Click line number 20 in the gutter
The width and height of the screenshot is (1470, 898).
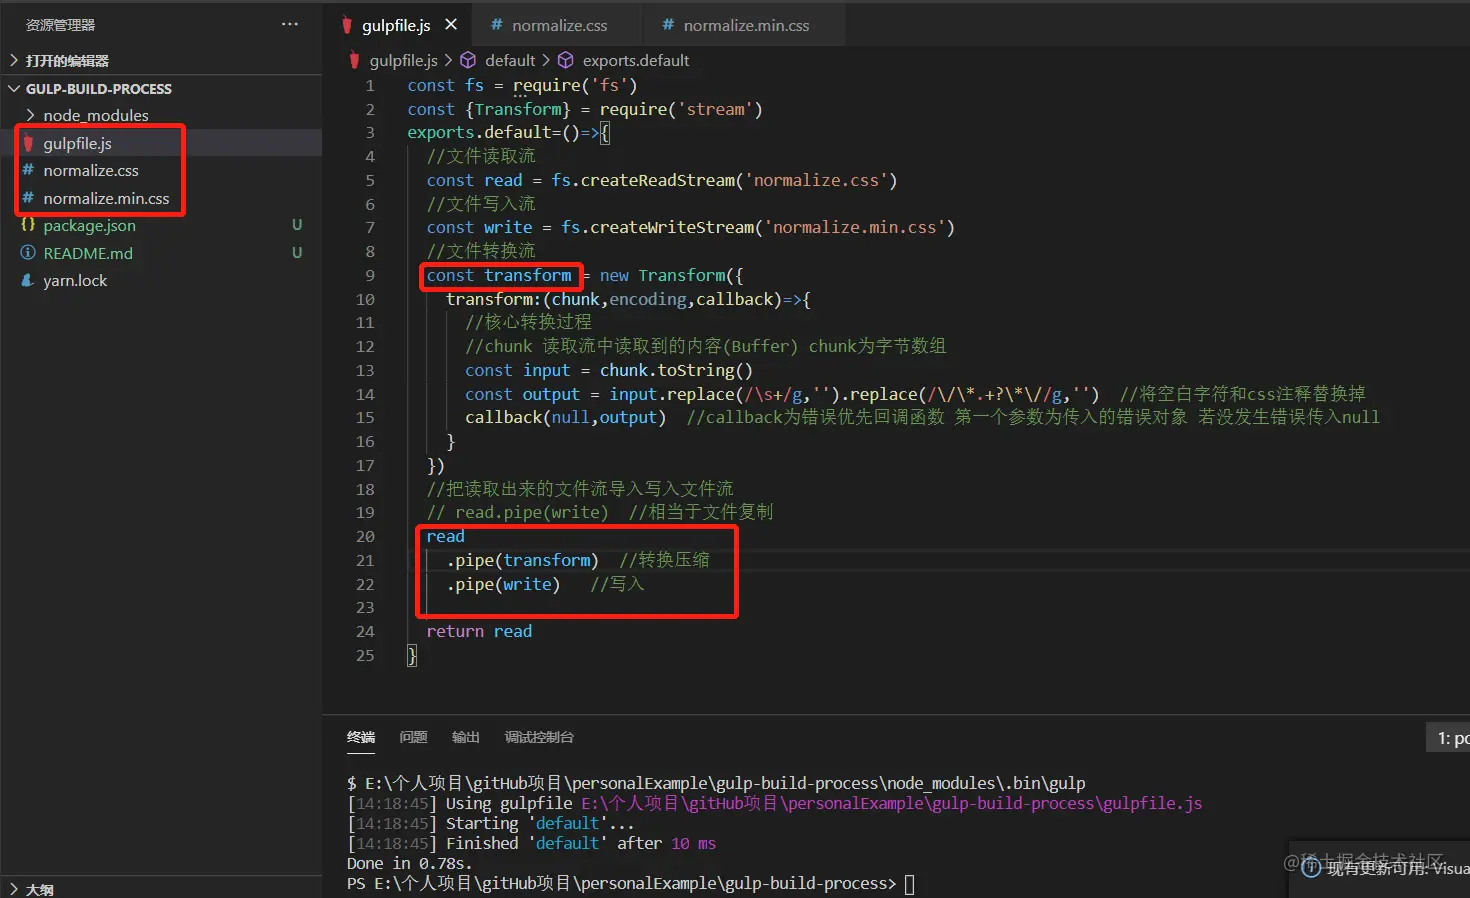365,536
